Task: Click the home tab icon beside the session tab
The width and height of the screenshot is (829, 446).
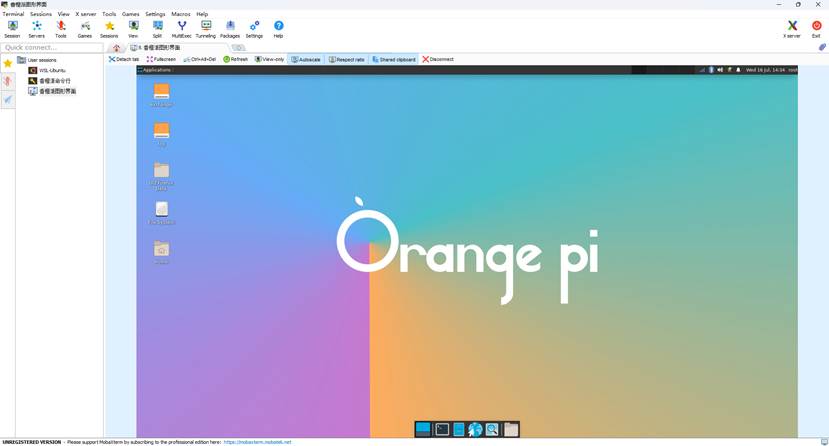Action: [116, 48]
